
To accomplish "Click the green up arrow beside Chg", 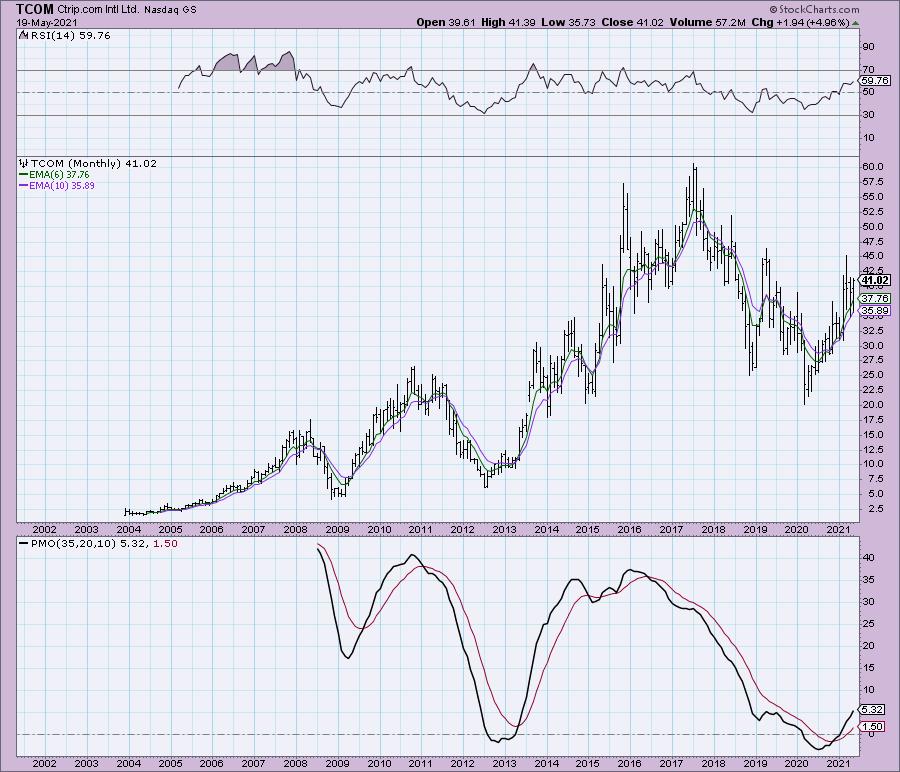I will point(856,24).
